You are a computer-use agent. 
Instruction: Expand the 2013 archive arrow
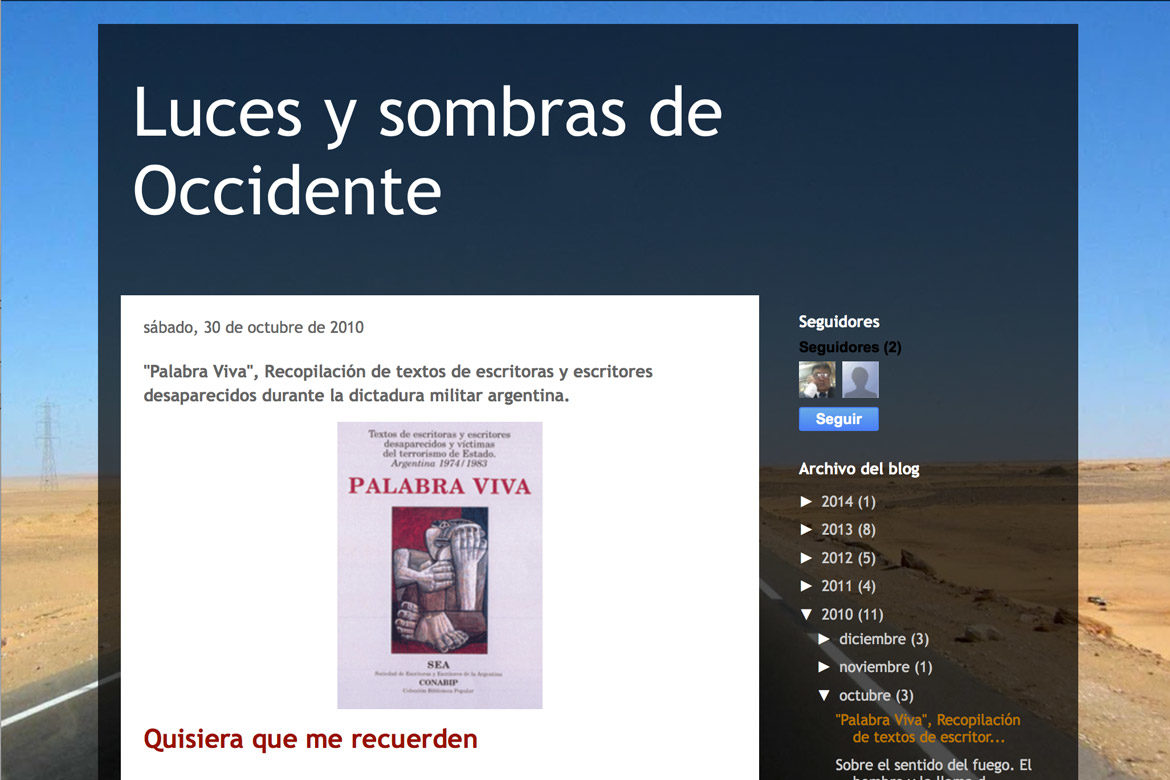coord(807,530)
